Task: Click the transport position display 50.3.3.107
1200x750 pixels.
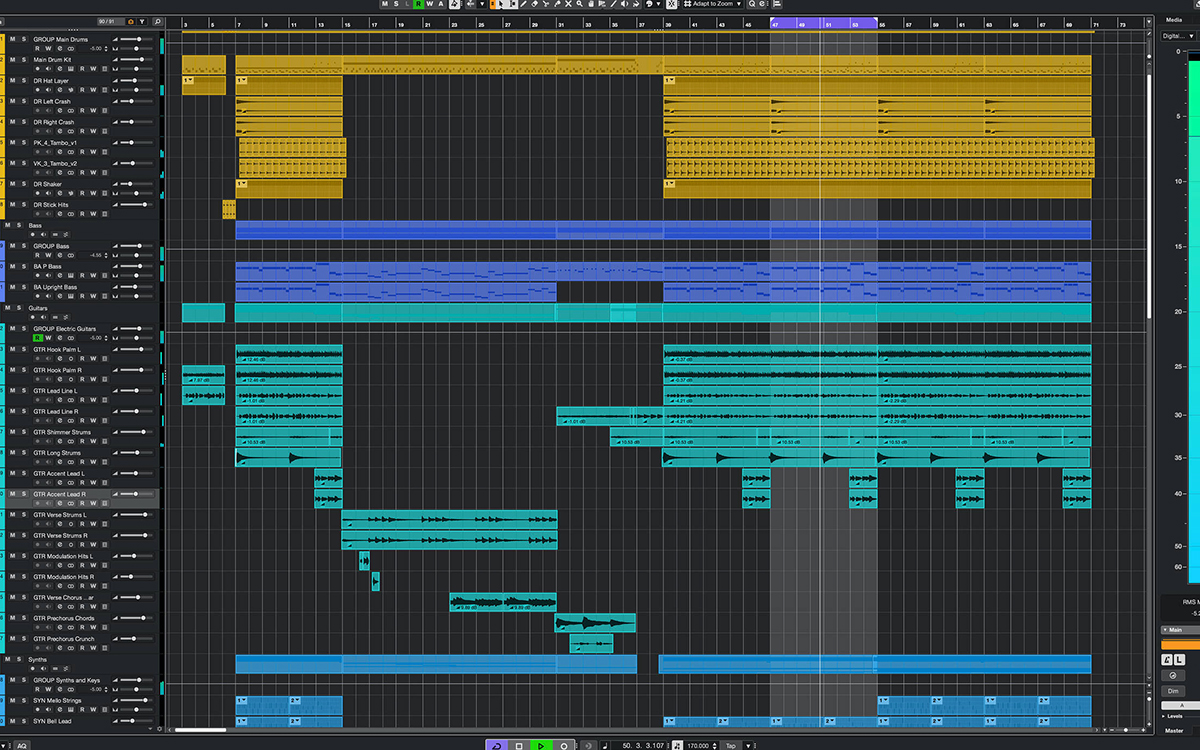Action: [x=643, y=745]
